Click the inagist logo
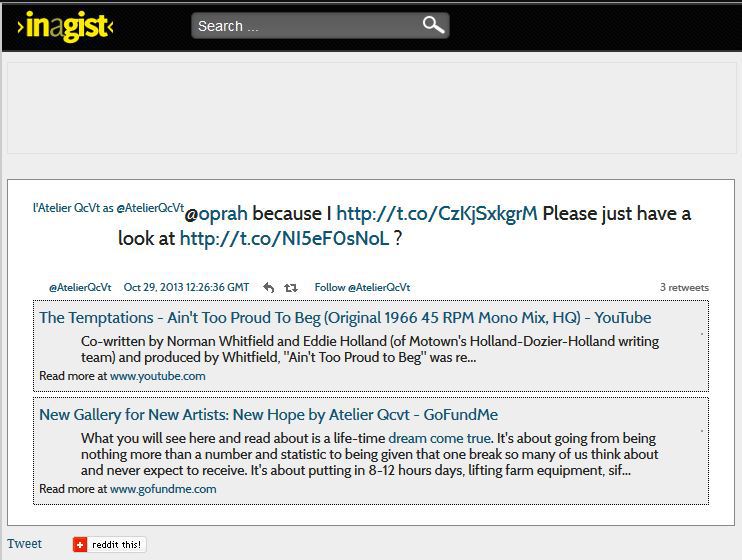742x560 pixels. 65,26
